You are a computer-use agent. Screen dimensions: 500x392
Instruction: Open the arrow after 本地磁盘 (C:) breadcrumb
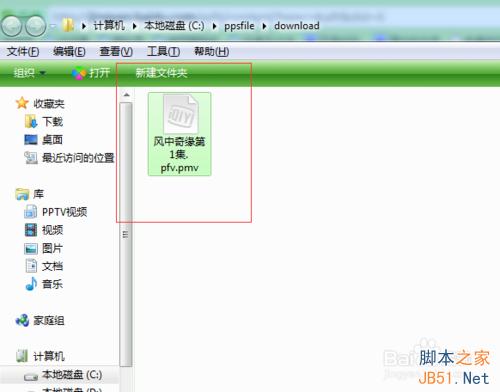(x=214, y=26)
